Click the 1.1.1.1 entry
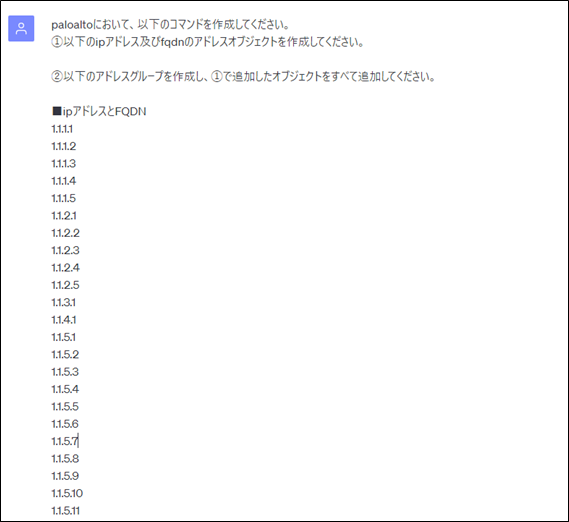This screenshot has height=522, width=569. (x=62, y=129)
